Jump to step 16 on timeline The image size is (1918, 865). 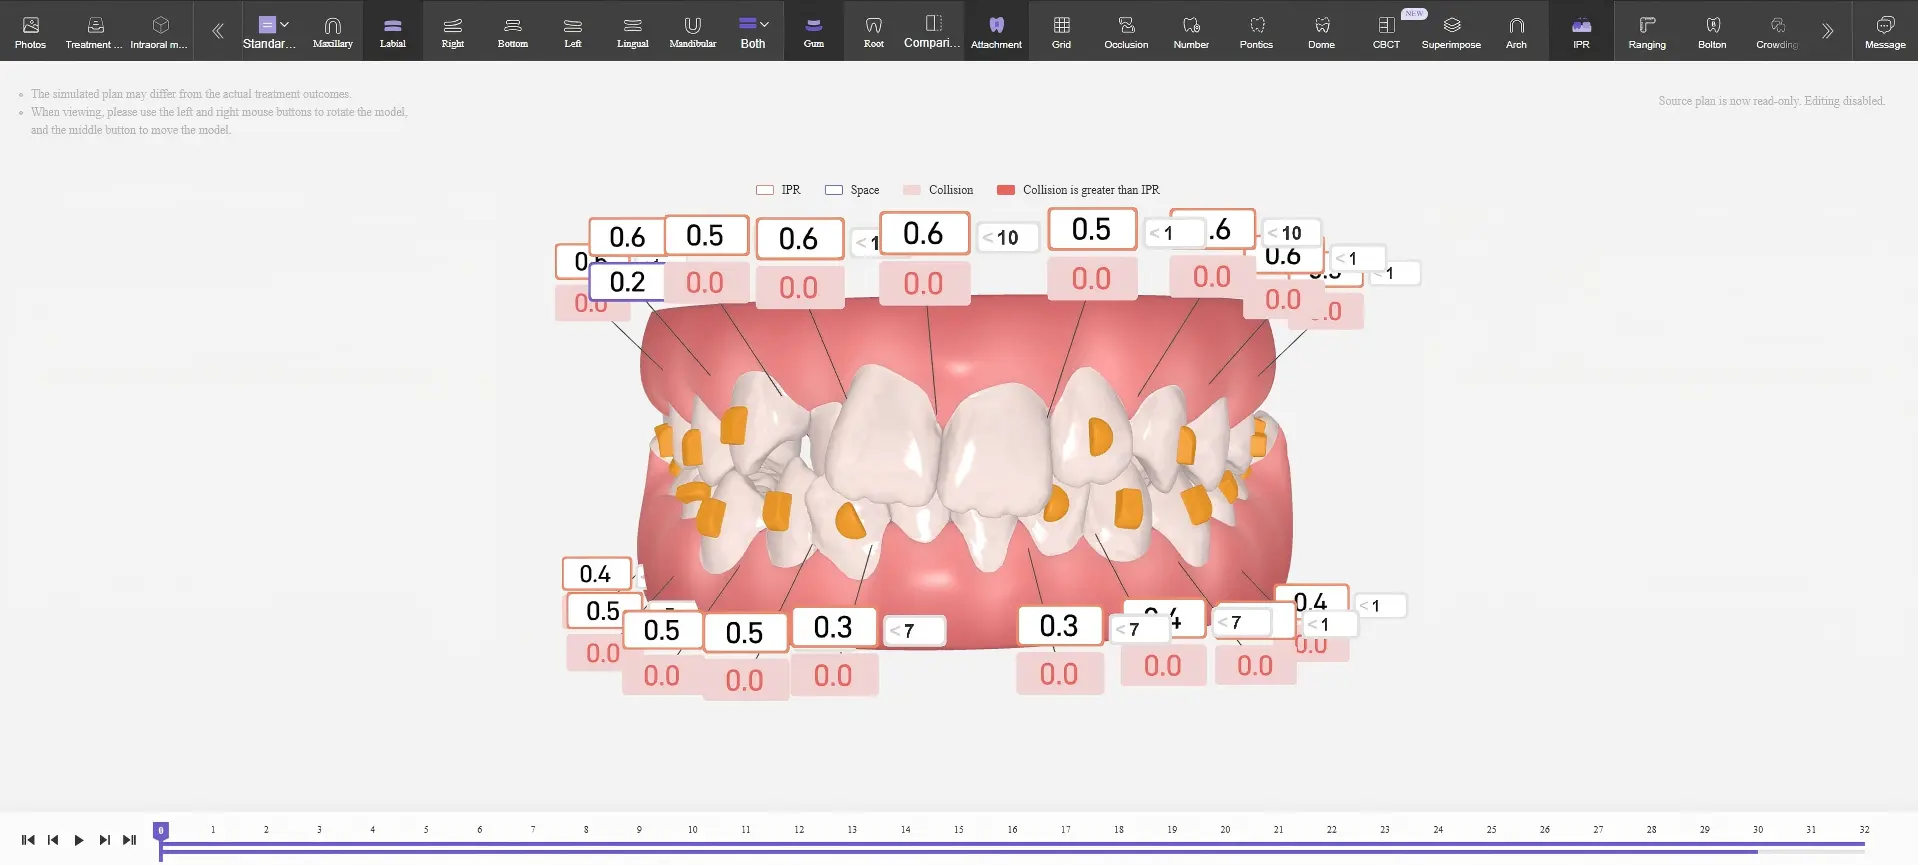[1012, 830]
